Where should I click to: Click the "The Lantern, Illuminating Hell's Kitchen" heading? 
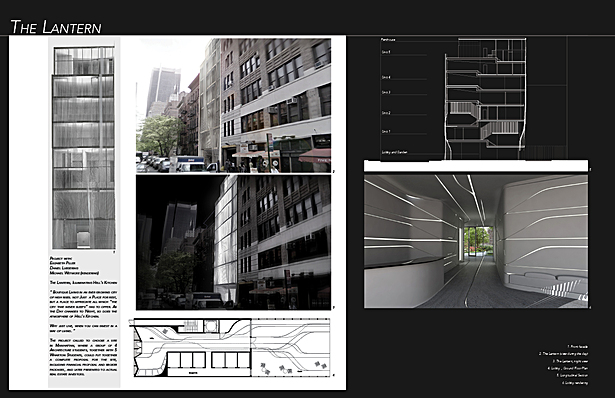pyautogui.click(x=83, y=282)
